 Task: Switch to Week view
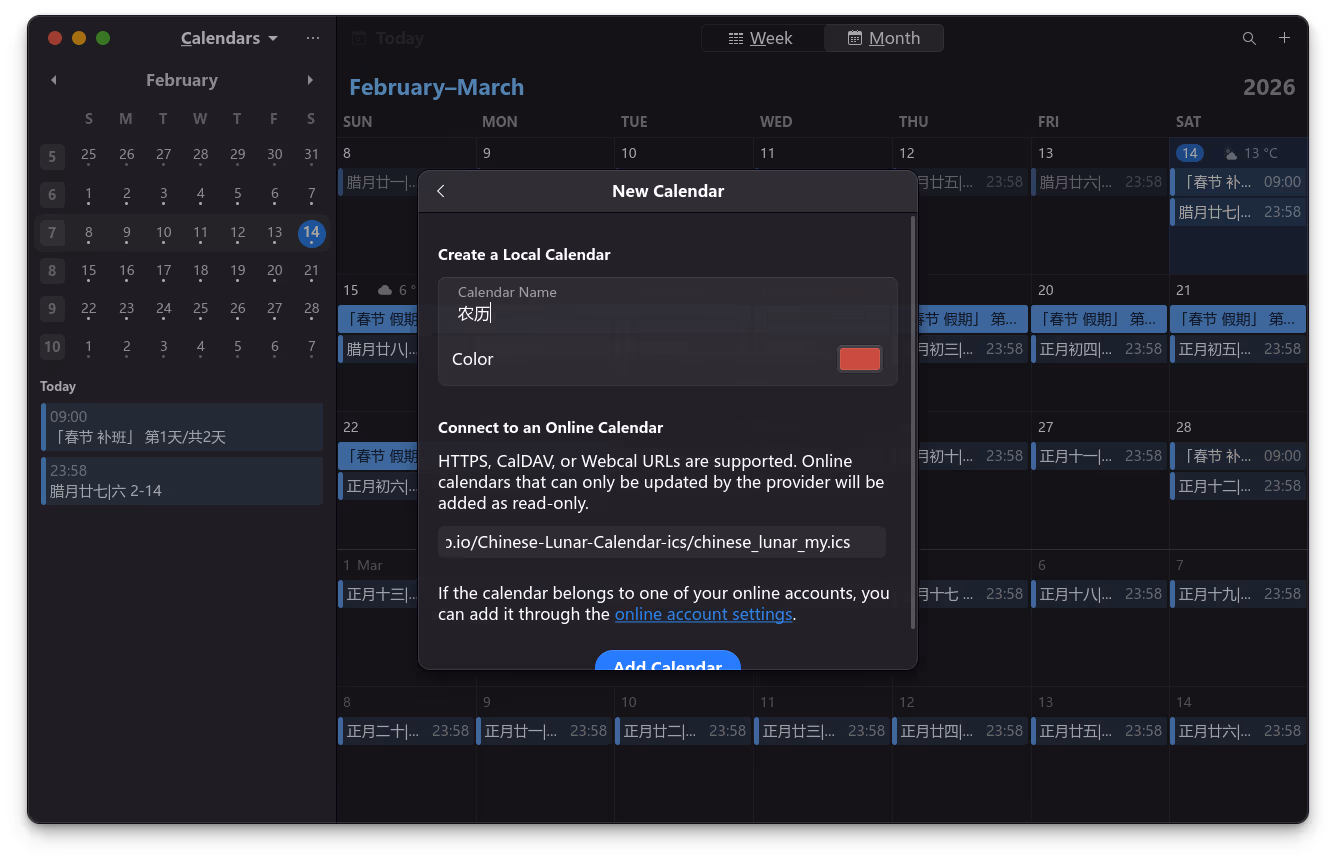[762, 37]
